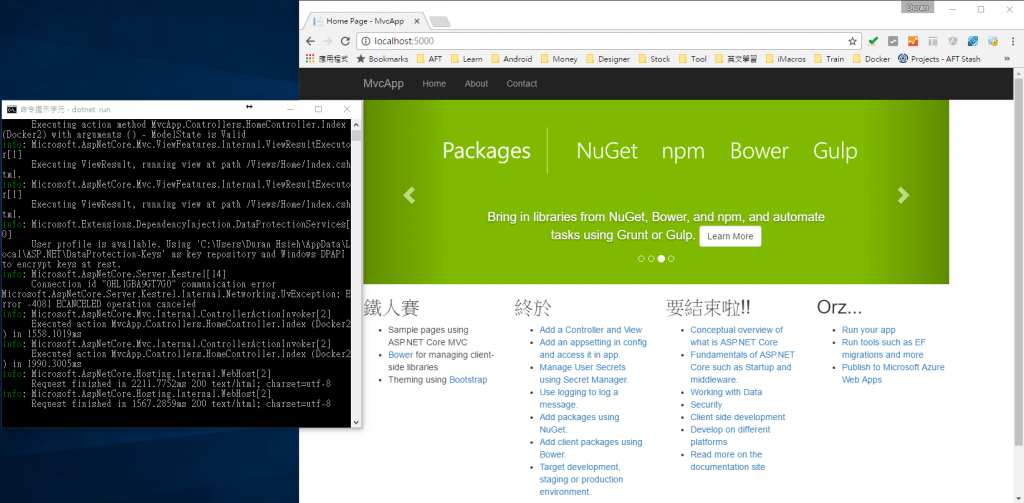The width and height of the screenshot is (1024, 503).
Task: Go back in the Chrome browser
Action: [312, 41]
